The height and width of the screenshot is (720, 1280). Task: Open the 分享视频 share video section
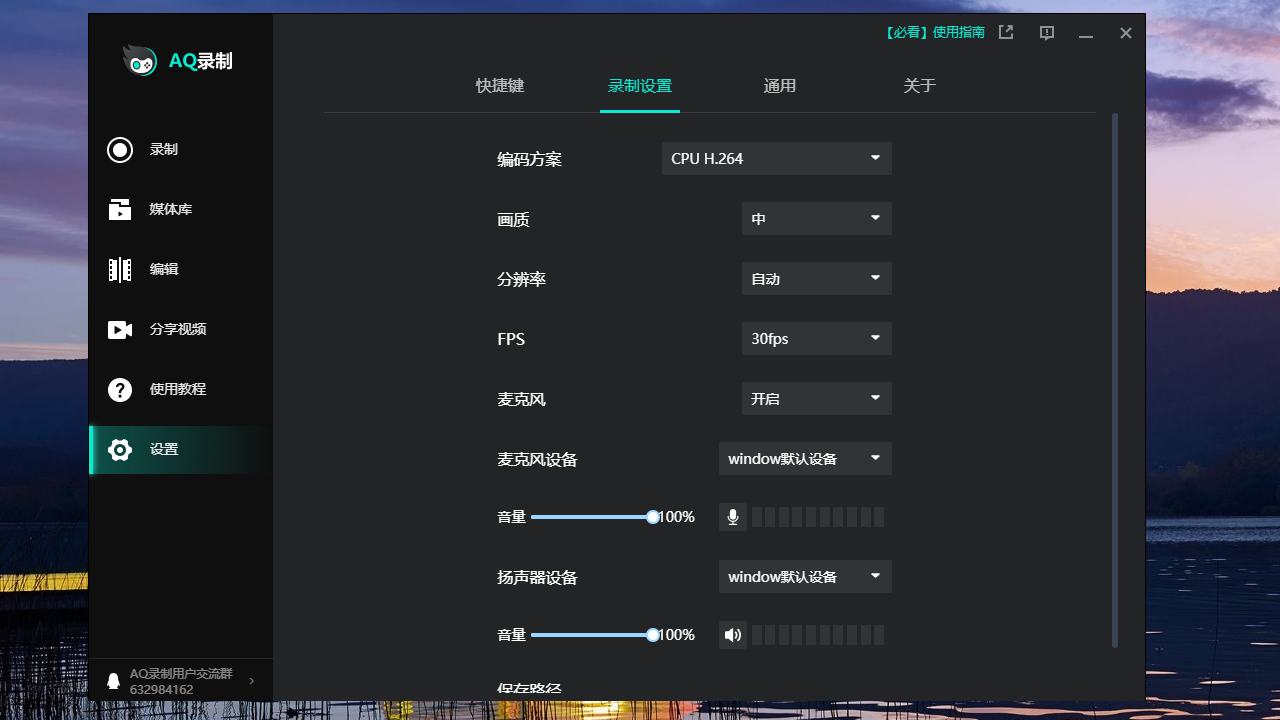coord(120,329)
